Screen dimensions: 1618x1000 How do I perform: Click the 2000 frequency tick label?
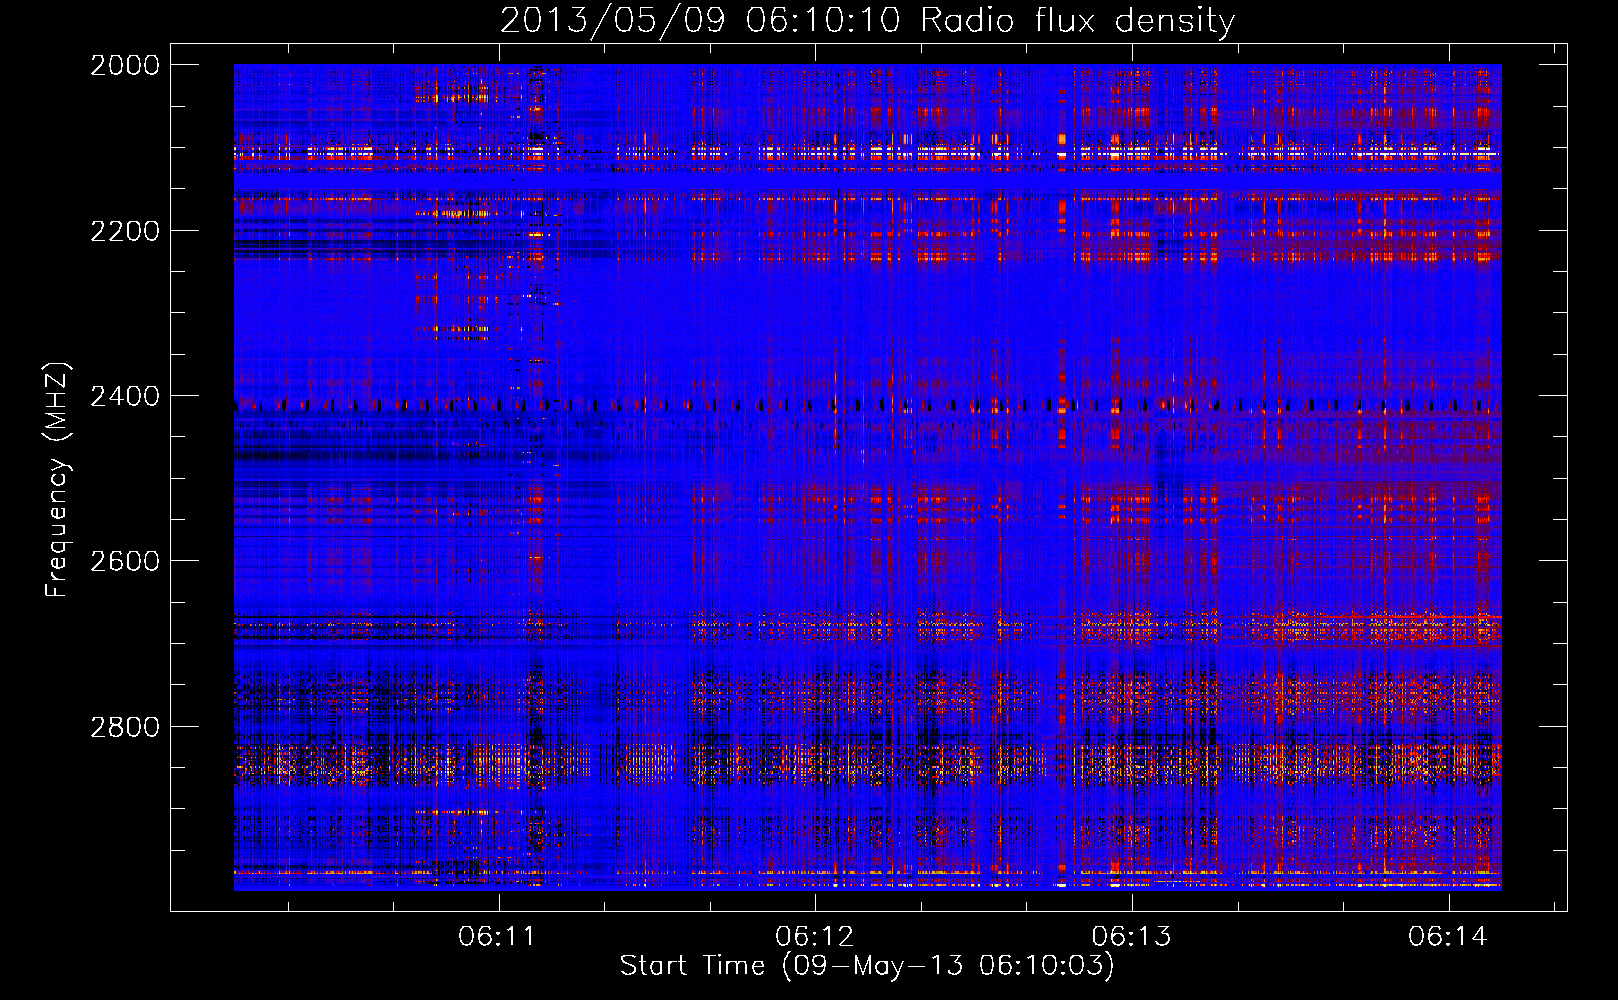(125, 65)
